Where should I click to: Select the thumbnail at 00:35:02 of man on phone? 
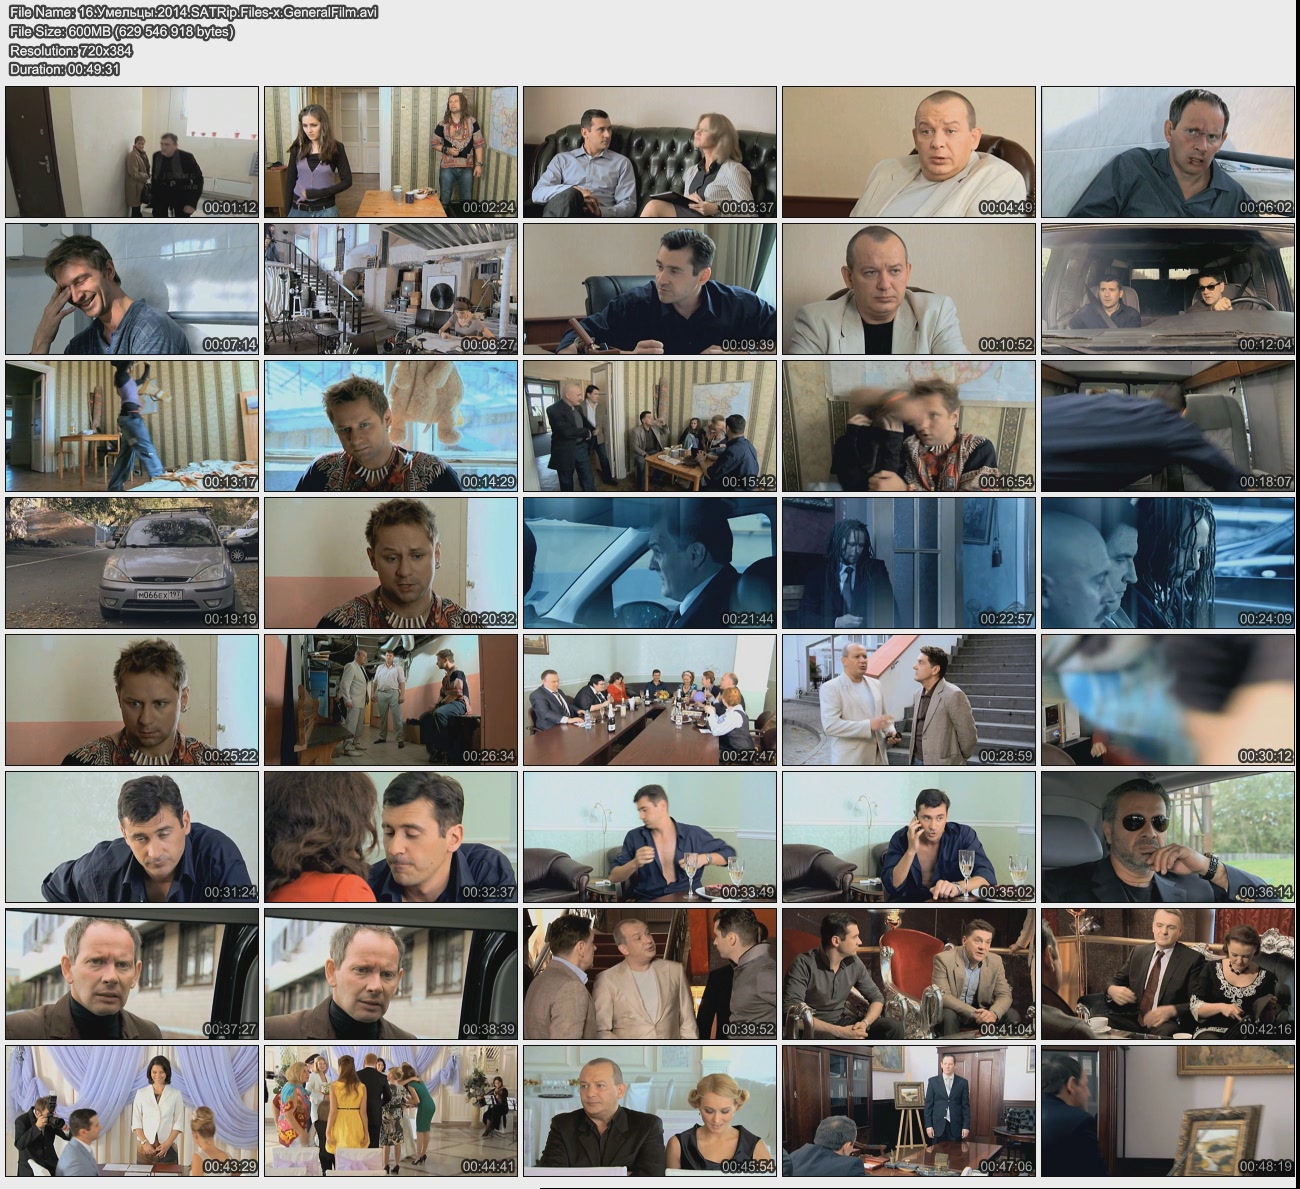pyautogui.click(x=909, y=837)
